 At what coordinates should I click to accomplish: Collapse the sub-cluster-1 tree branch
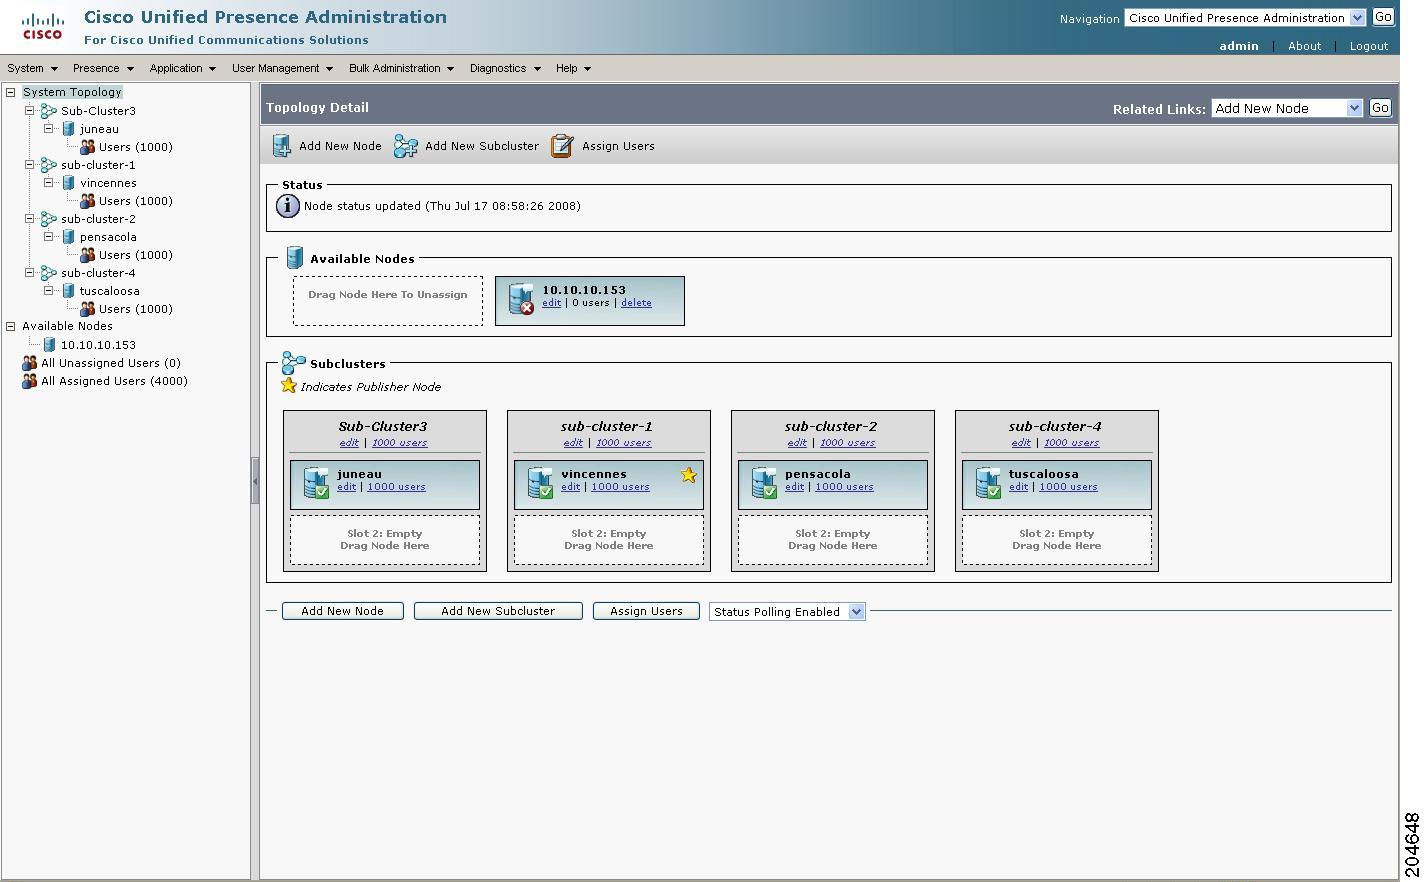pyautogui.click(x=30, y=165)
